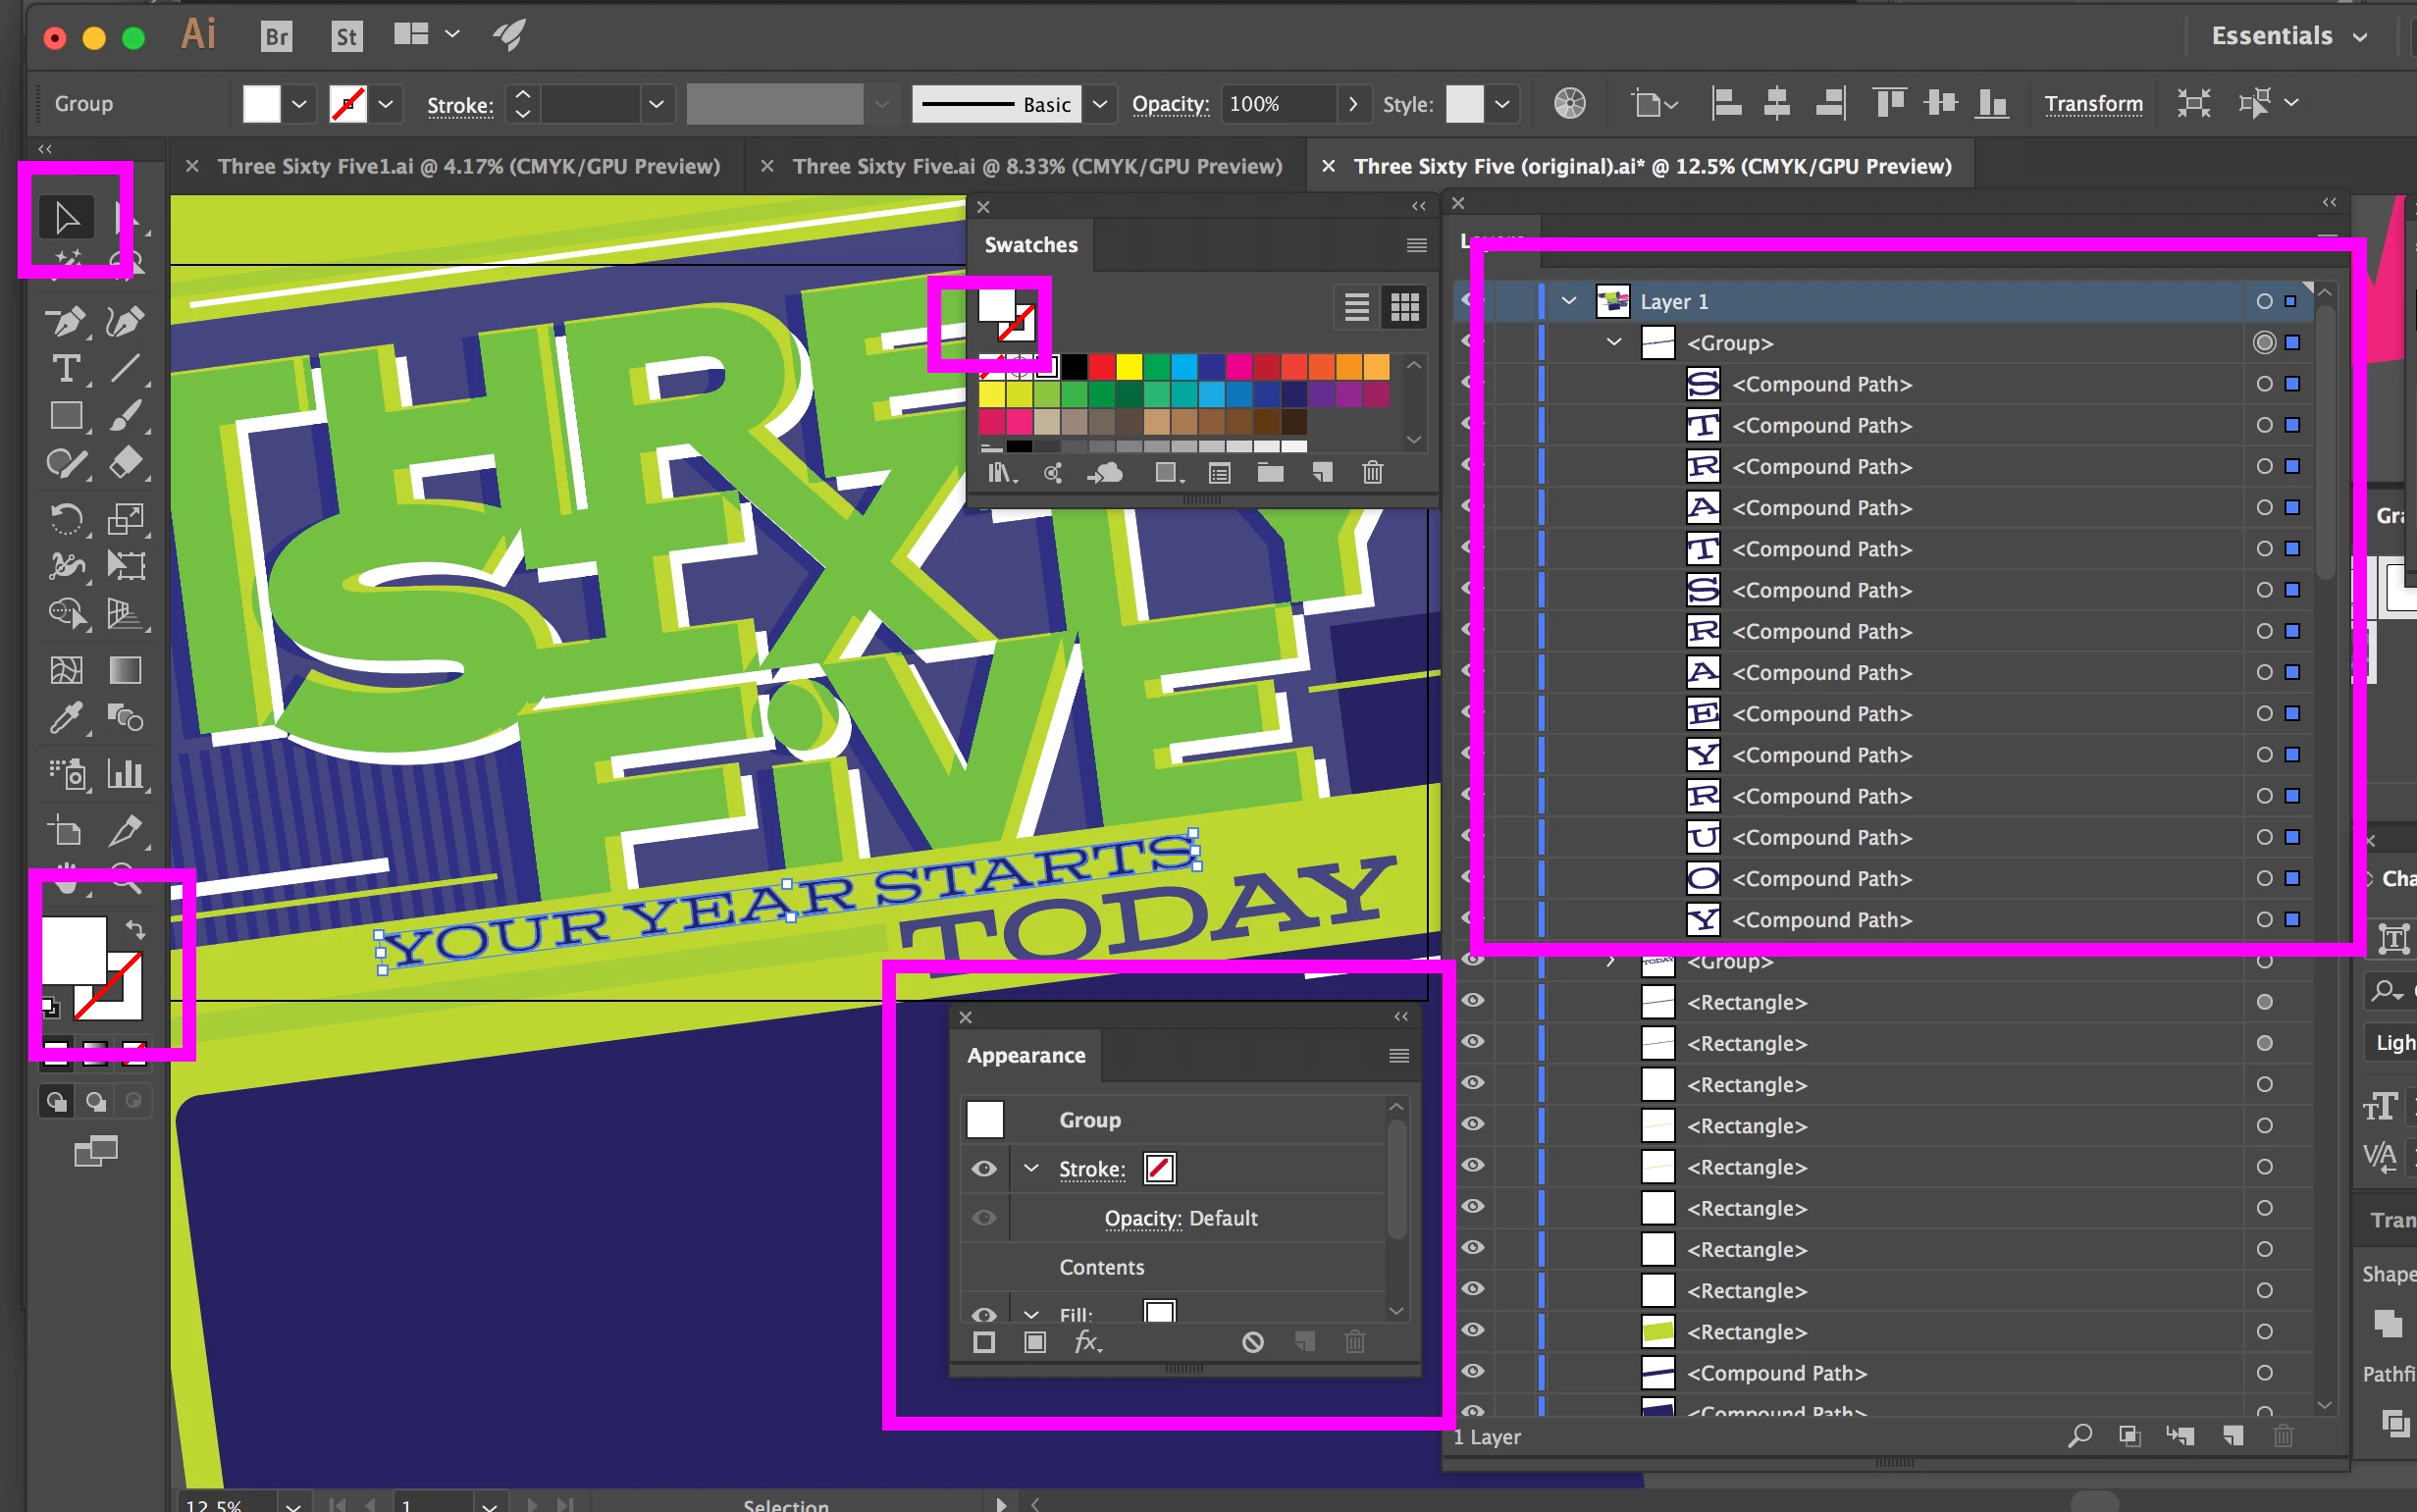This screenshot has height=1512, width=2417.
Task: Click the red swatch in Swatches panel
Action: tap(1101, 367)
